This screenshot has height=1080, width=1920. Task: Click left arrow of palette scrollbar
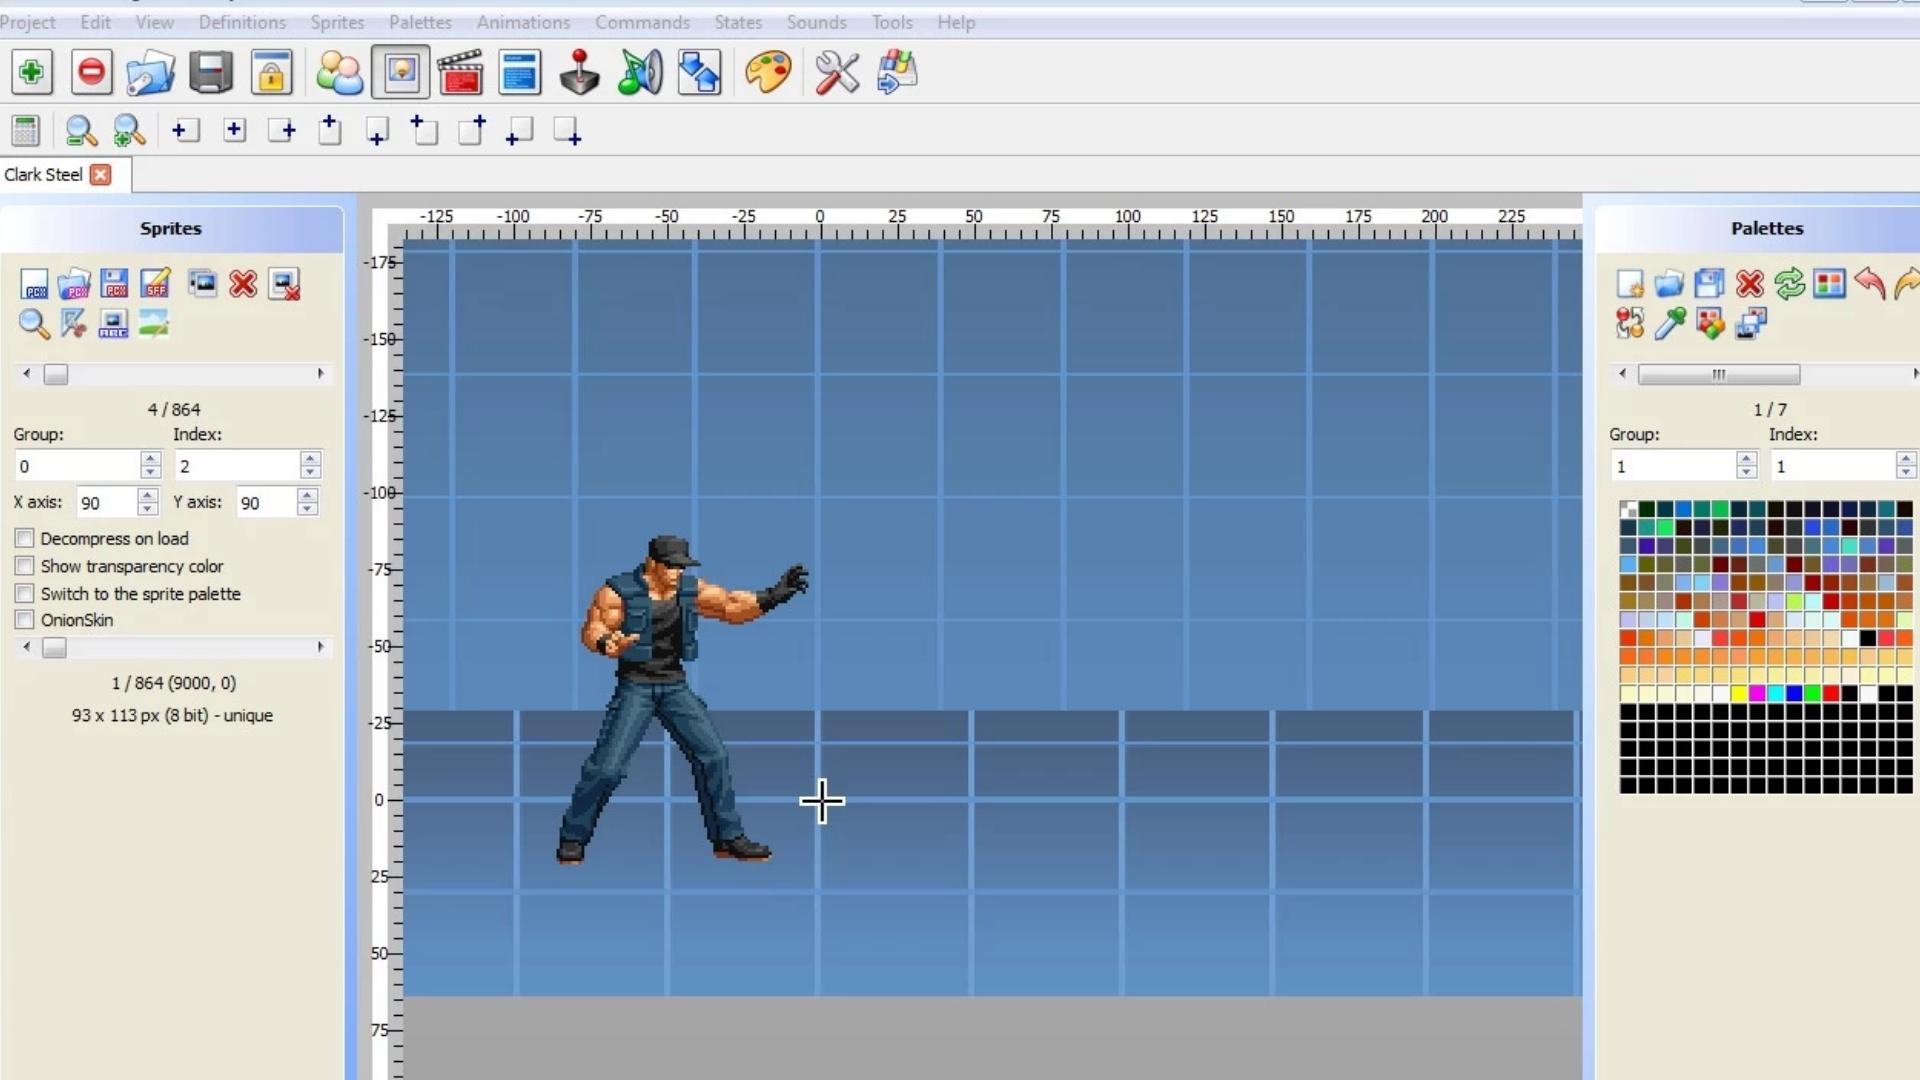(x=1623, y=374)
